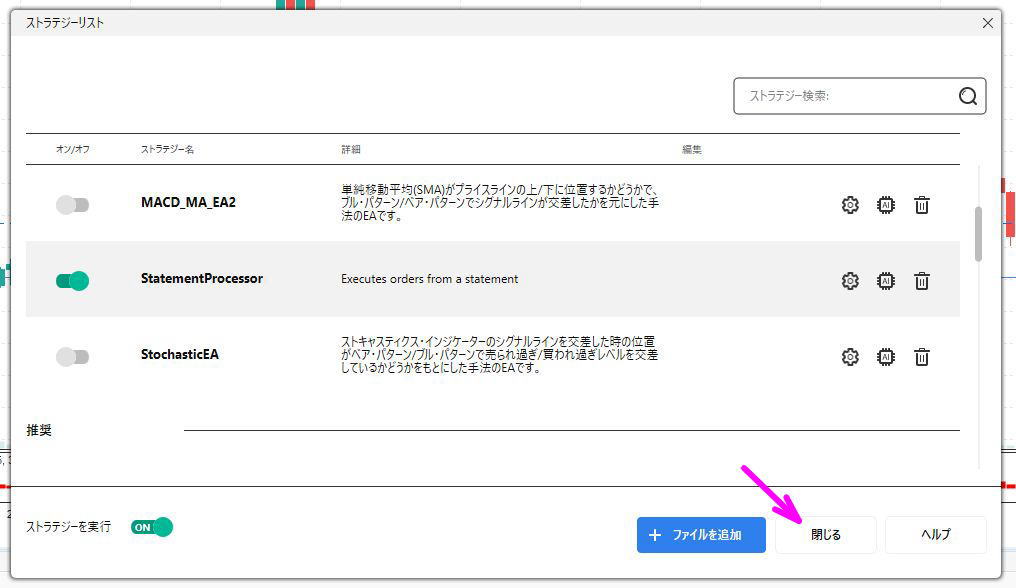Click the ファイルを追加 button

point(700,534)
